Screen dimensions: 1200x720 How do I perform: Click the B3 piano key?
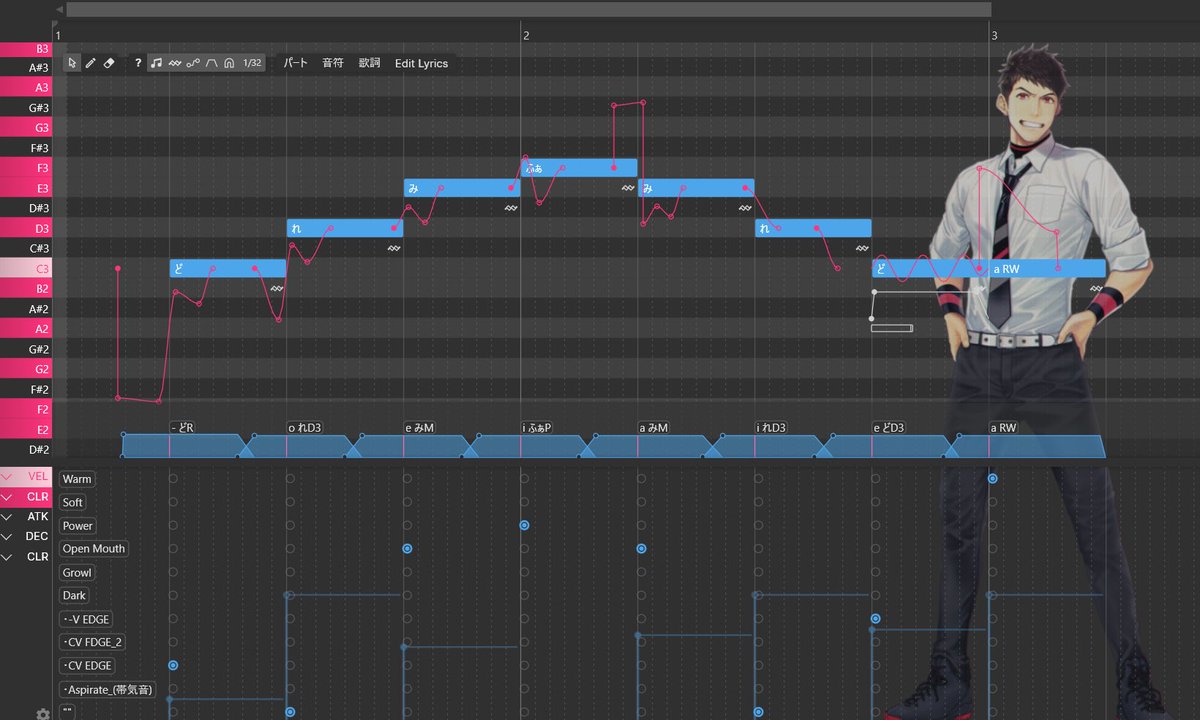[x=26, y=48]
